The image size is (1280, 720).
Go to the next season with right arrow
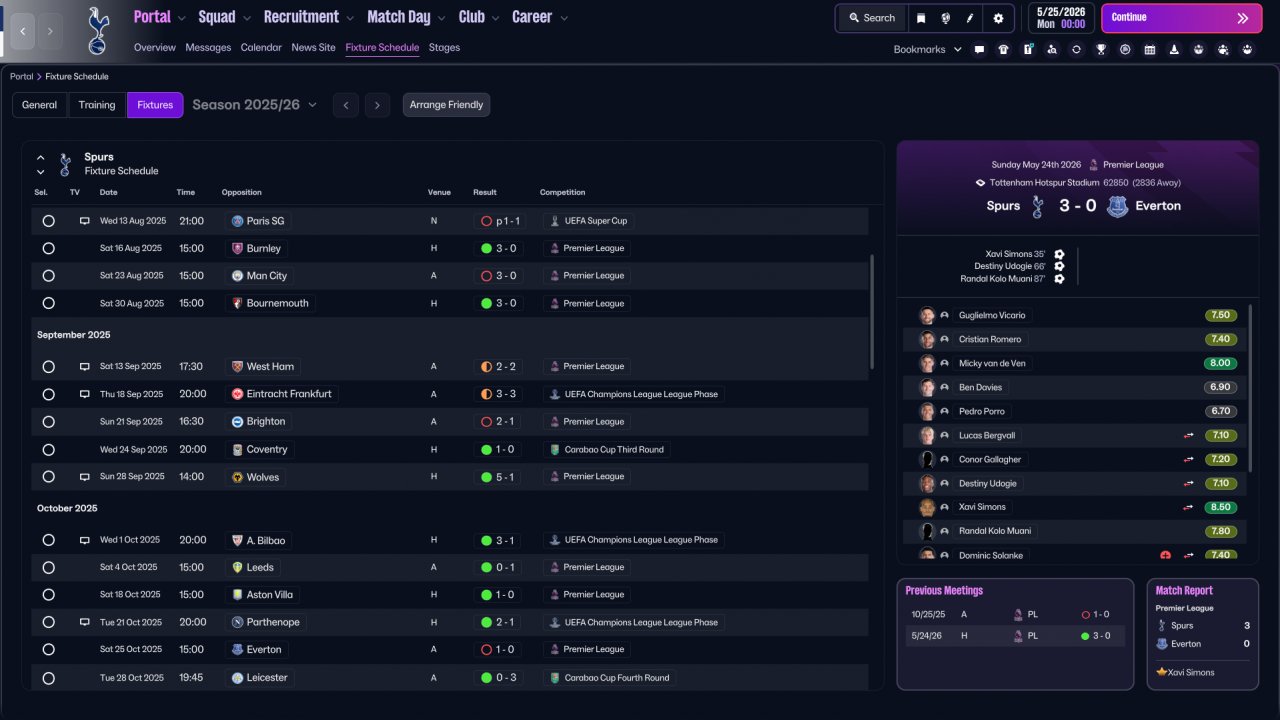click(376, 105)
